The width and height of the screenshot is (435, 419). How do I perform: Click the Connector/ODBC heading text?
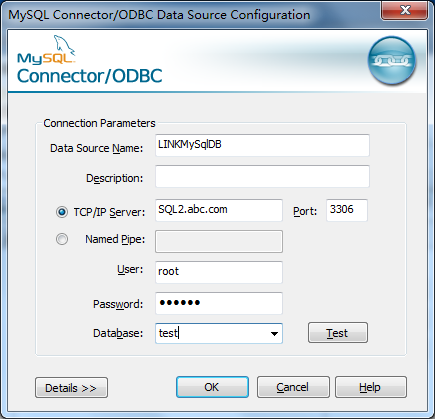(90, 76)
